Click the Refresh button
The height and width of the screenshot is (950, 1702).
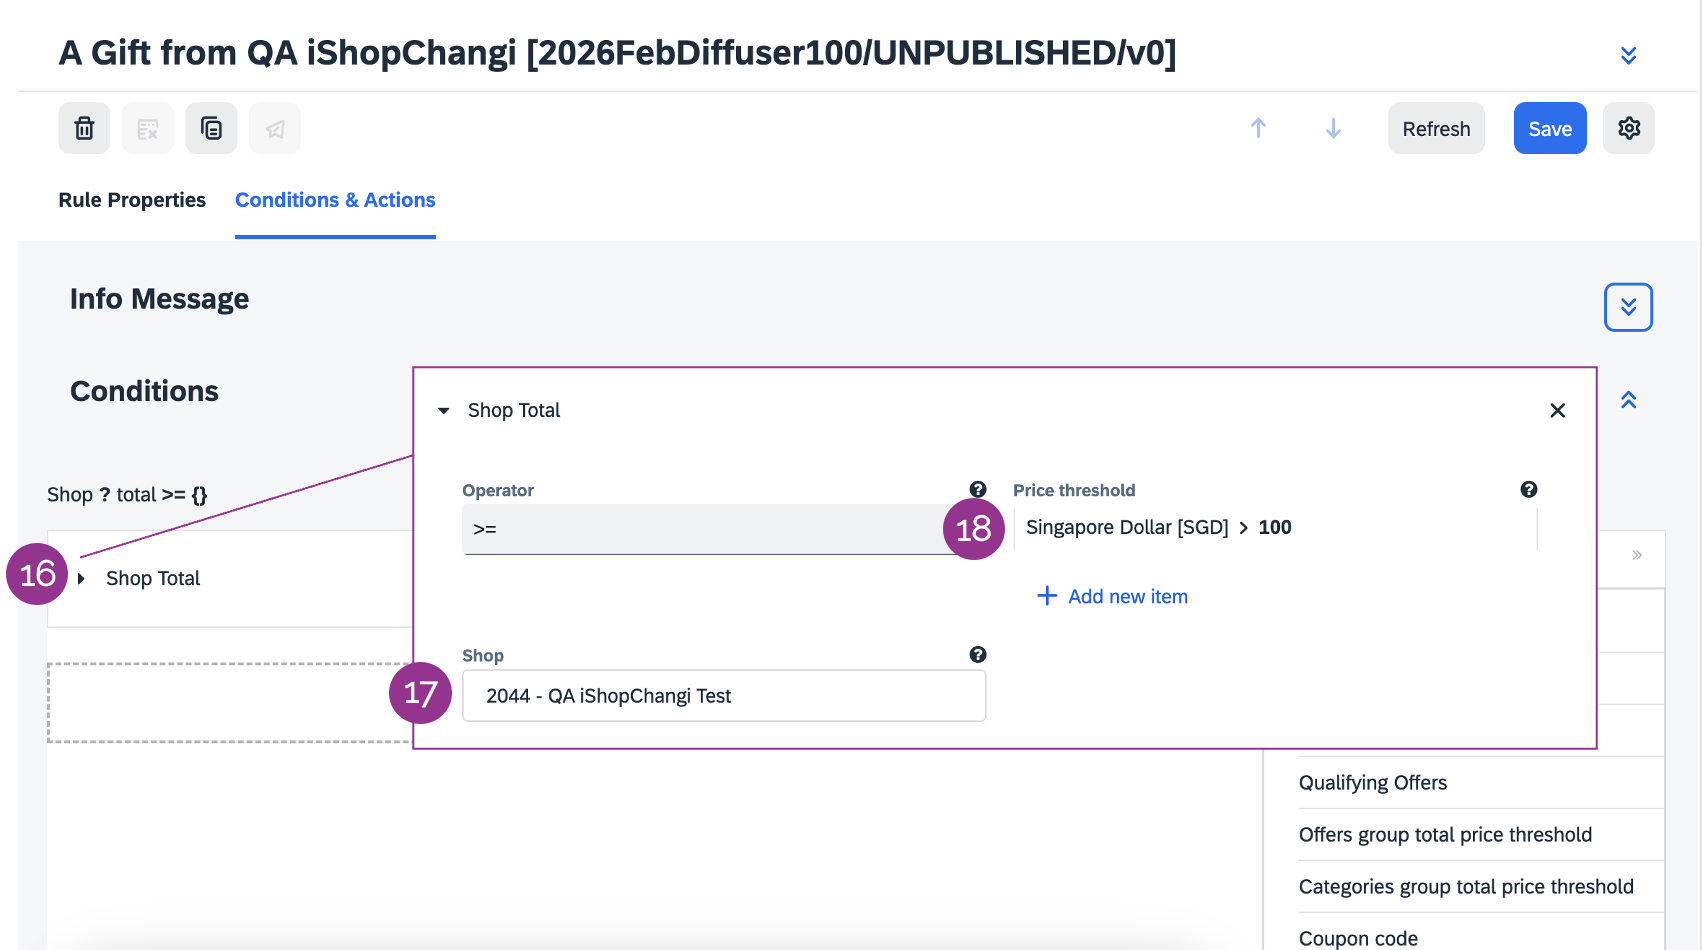point(1436,128)
